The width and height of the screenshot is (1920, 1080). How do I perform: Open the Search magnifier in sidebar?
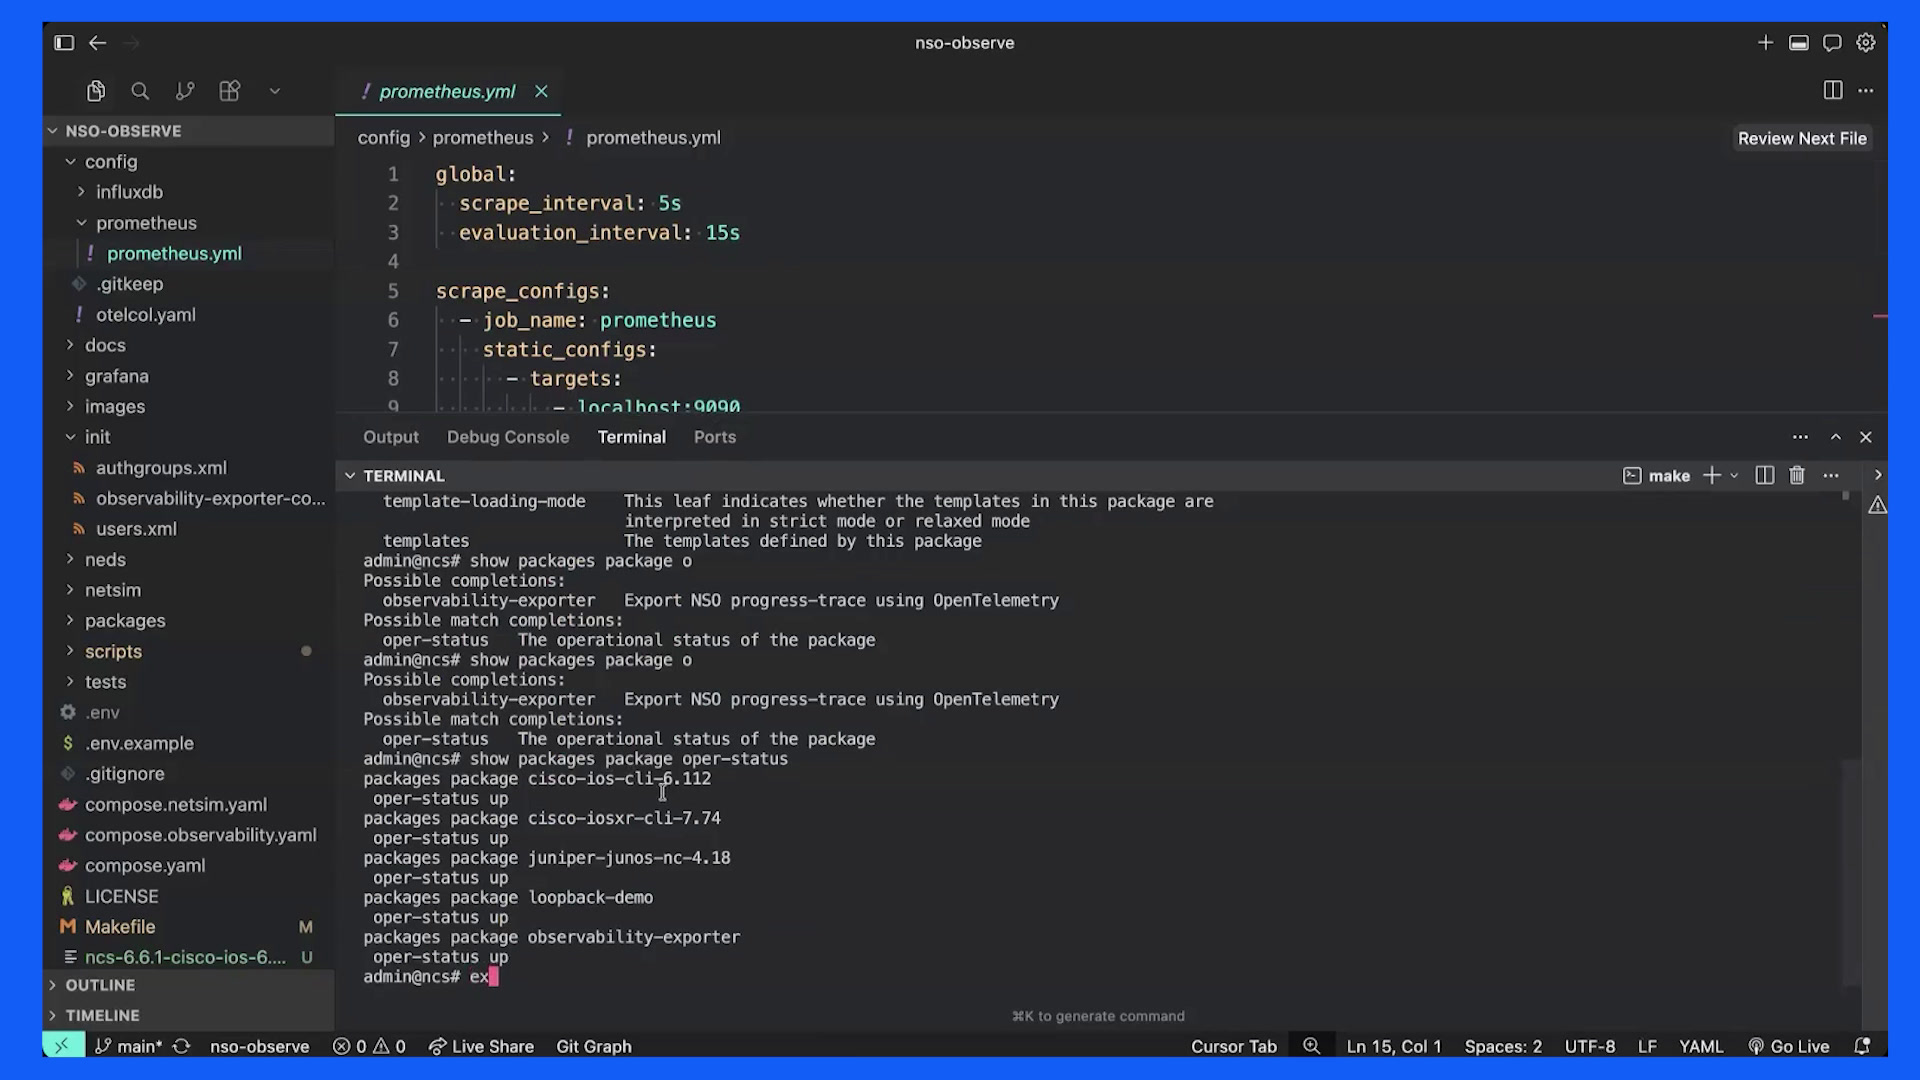pos(140,91)
